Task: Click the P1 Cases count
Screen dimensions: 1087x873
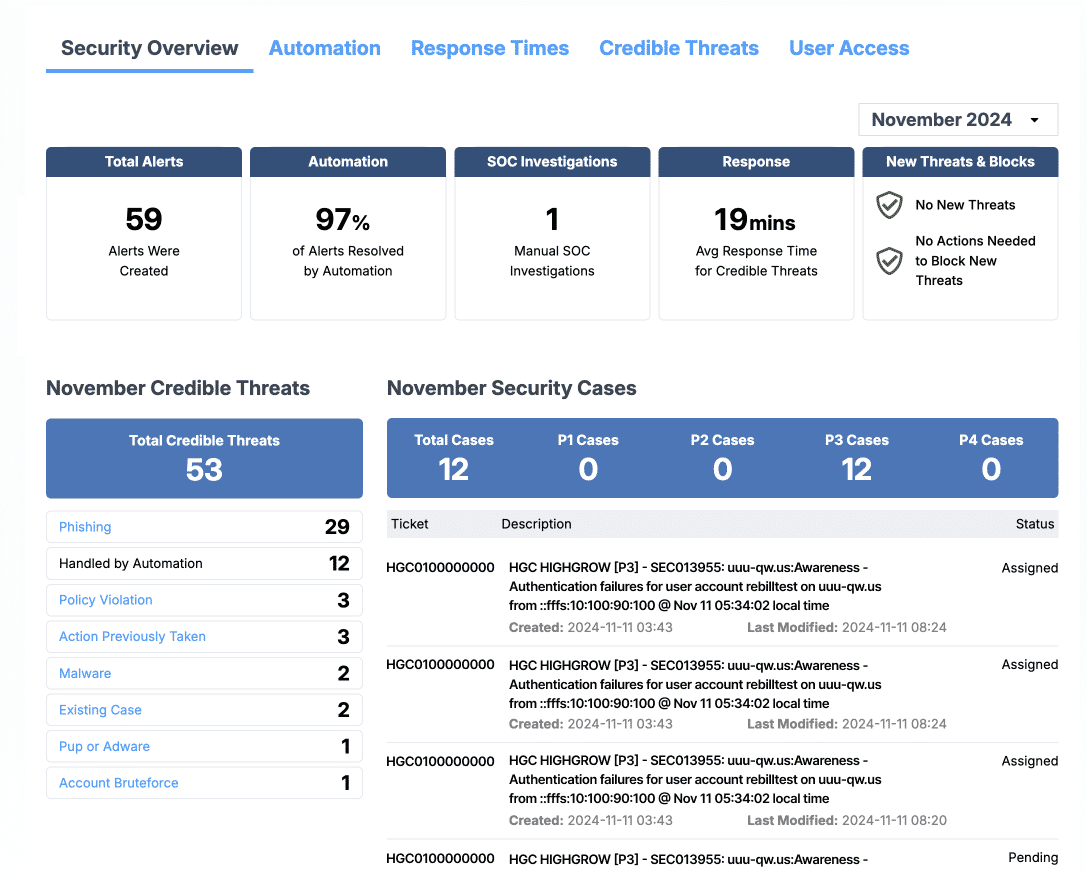Action: (x=588, y=469)
